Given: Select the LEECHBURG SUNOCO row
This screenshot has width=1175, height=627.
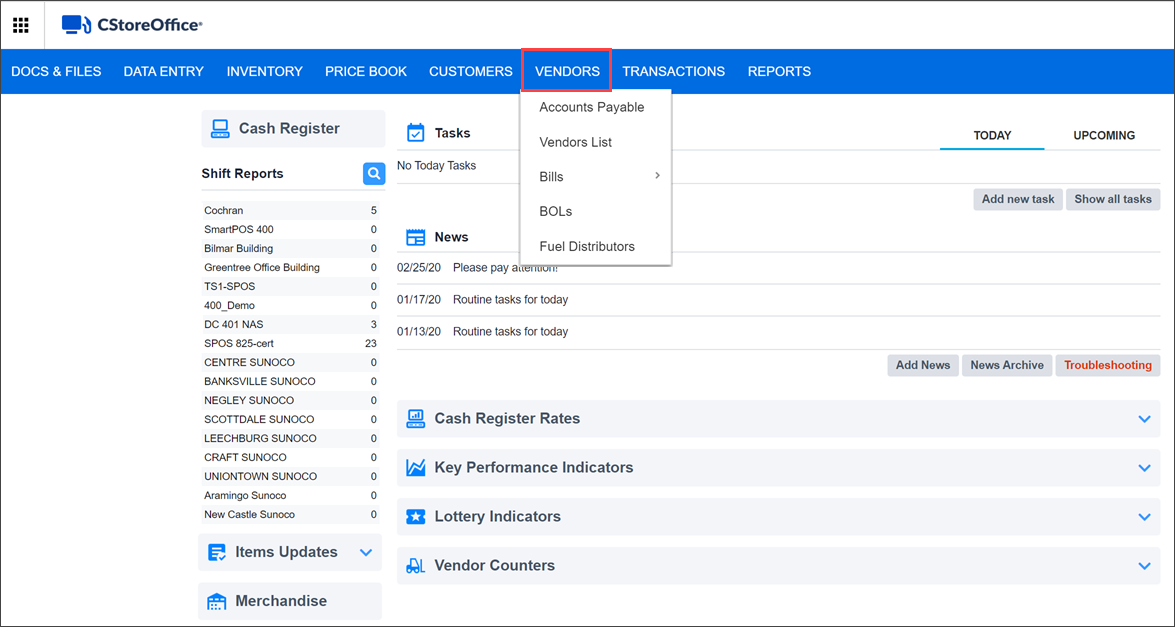Looking at the screenshot, I should [x=291, y=438].
